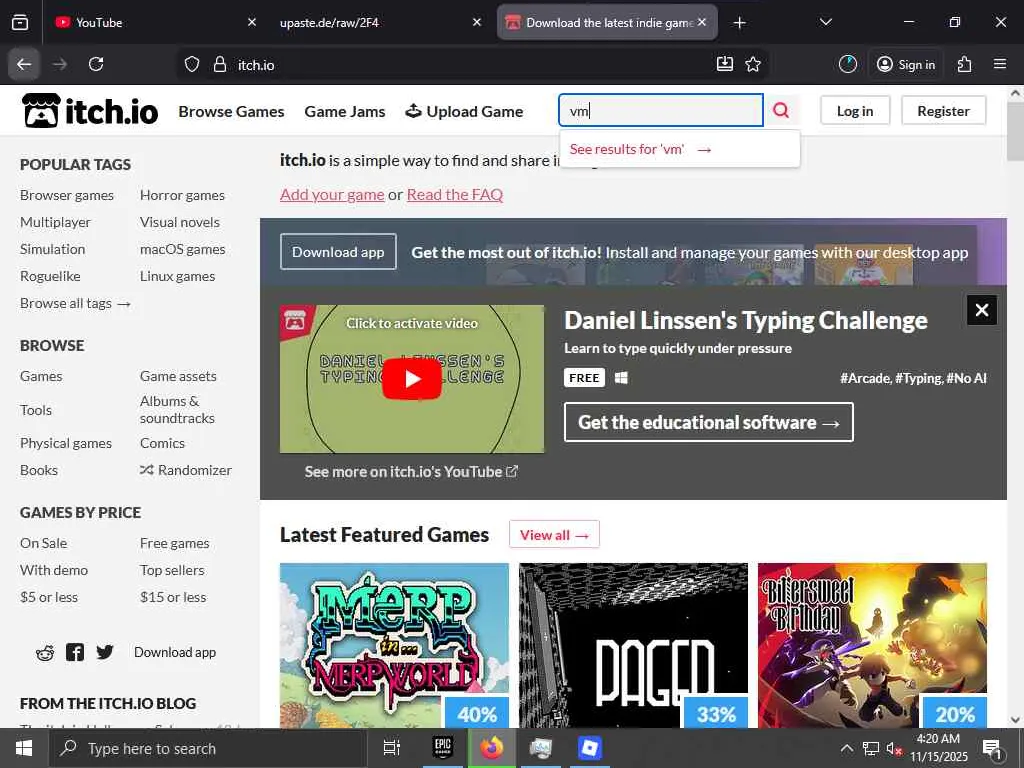The width and height of the screenshot is (1024, 768).
Task: Click the Register button
Action: click(x=943, y=111)
